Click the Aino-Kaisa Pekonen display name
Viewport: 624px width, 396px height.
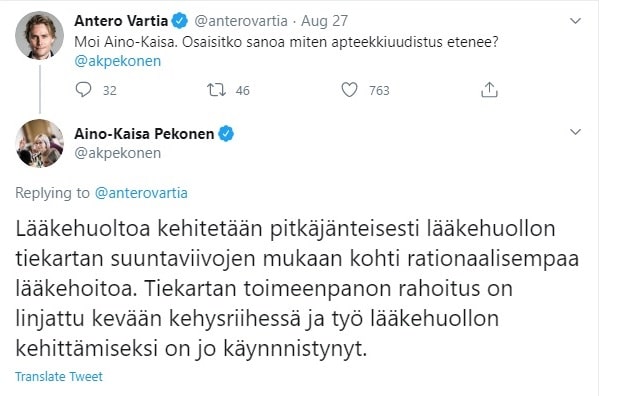point(144,134)
